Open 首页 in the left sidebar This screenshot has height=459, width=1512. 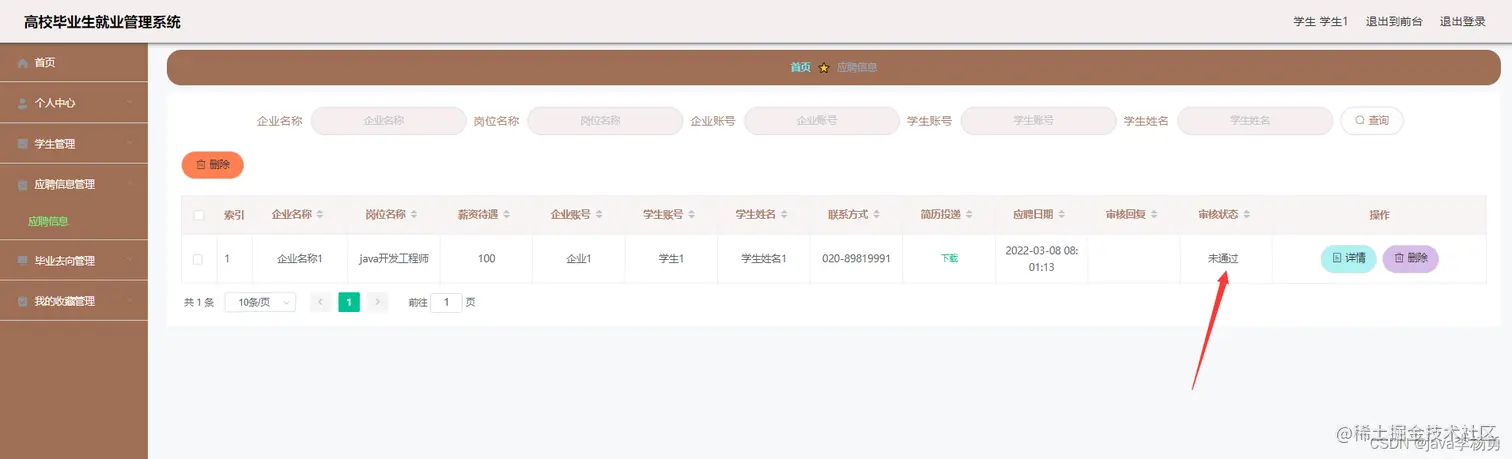coord(74,63)
